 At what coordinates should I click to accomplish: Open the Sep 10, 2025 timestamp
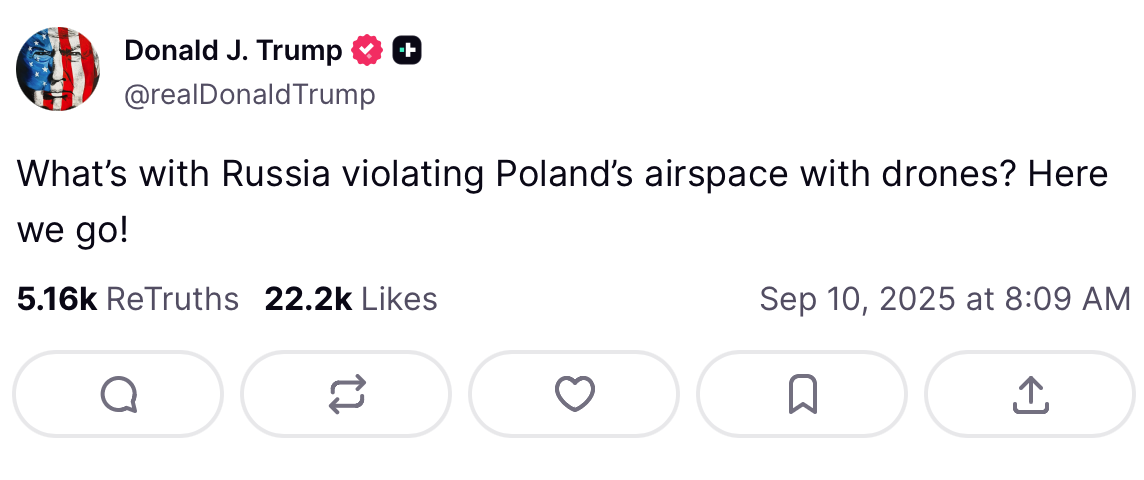coord(945,299)
